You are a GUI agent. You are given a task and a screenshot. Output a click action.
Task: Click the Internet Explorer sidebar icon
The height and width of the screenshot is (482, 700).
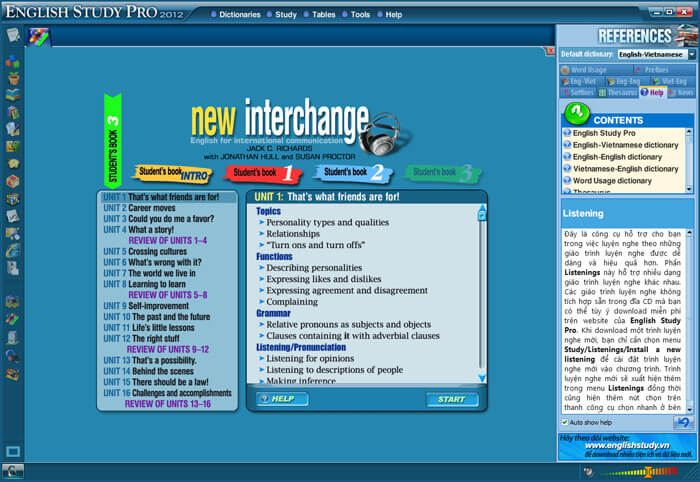(12, 250)
